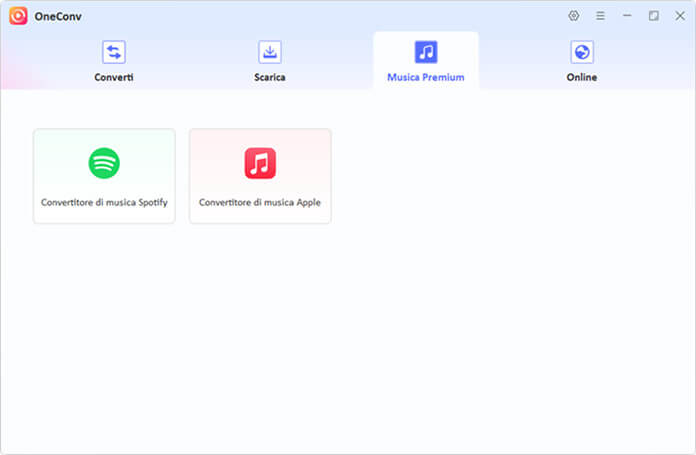Select the Musica Premium tab

(426, 61)
